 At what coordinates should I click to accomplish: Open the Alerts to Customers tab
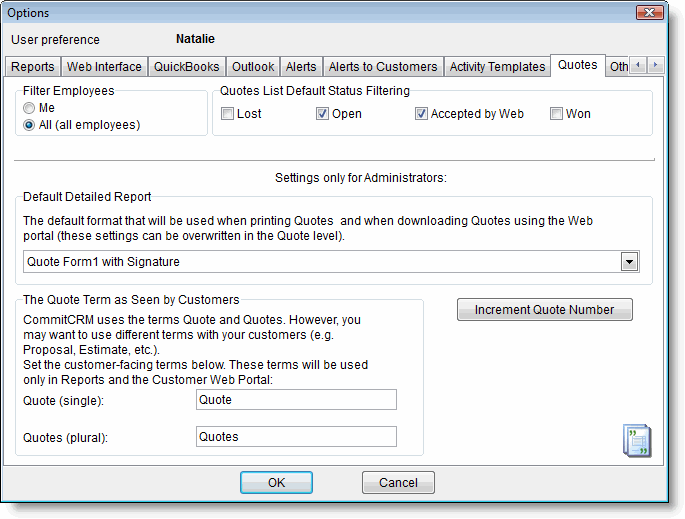pyautogui.click(x=383, y=67)
